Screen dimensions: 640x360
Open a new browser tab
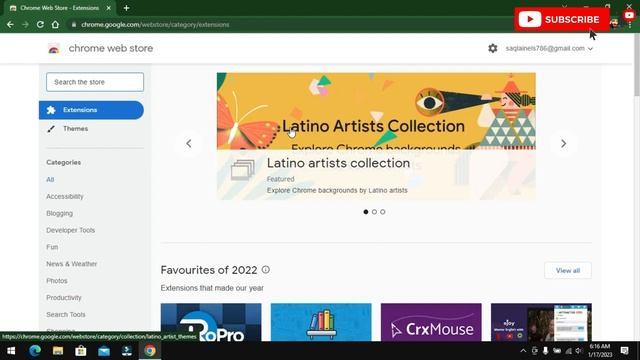coord(126,8)
